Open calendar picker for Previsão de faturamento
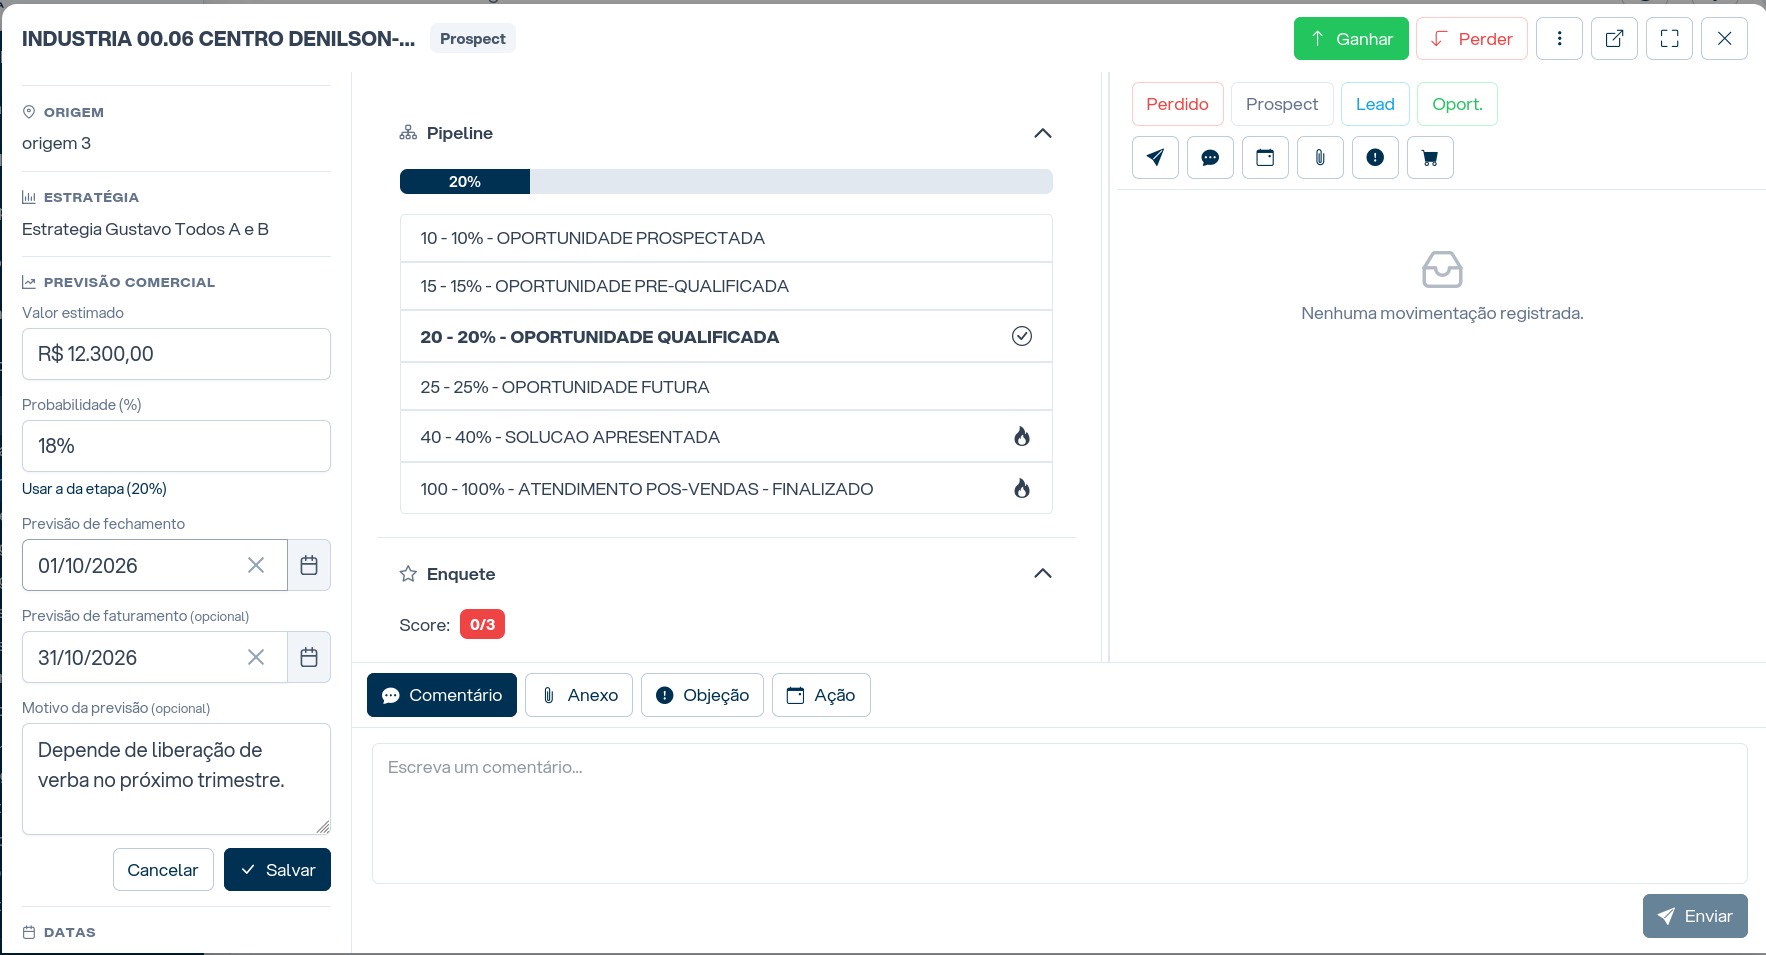This screenshot has width=1766, height=955. (309, 658)
